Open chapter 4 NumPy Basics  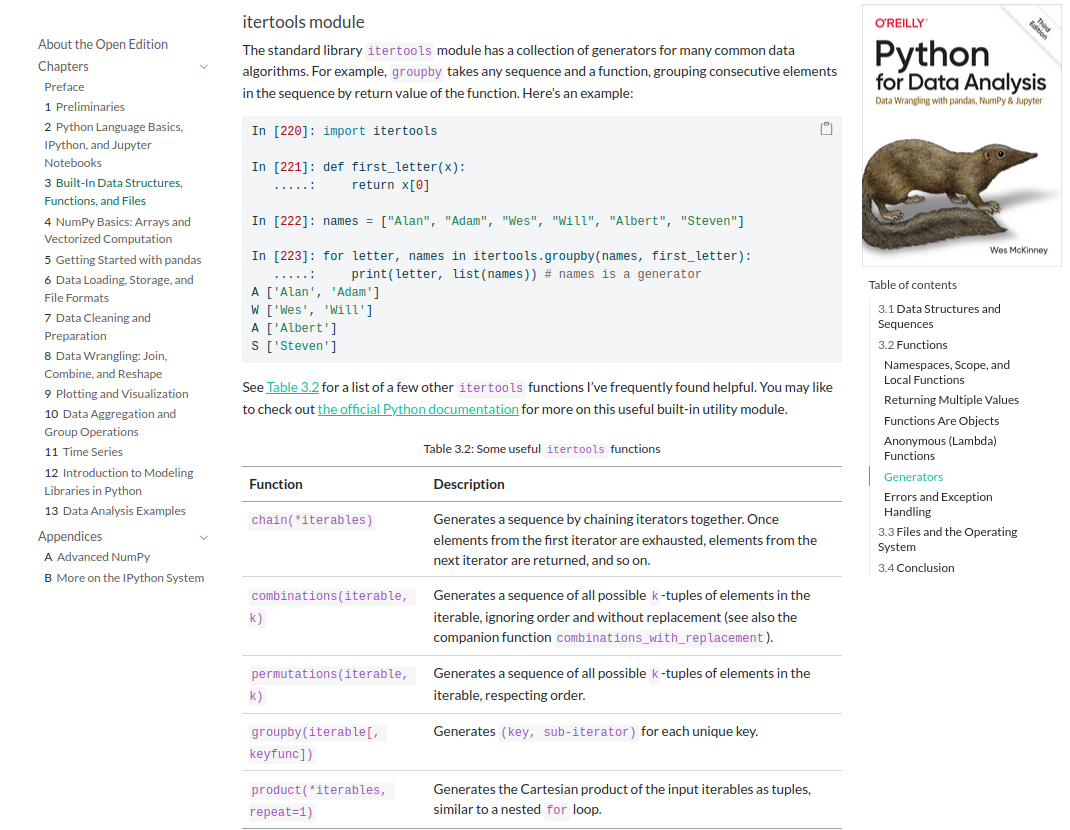coord(117,230)
